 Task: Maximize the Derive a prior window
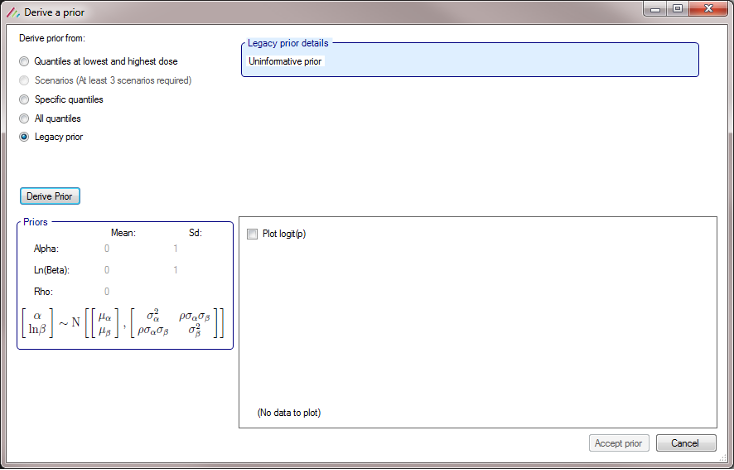(x=678, y=9)
